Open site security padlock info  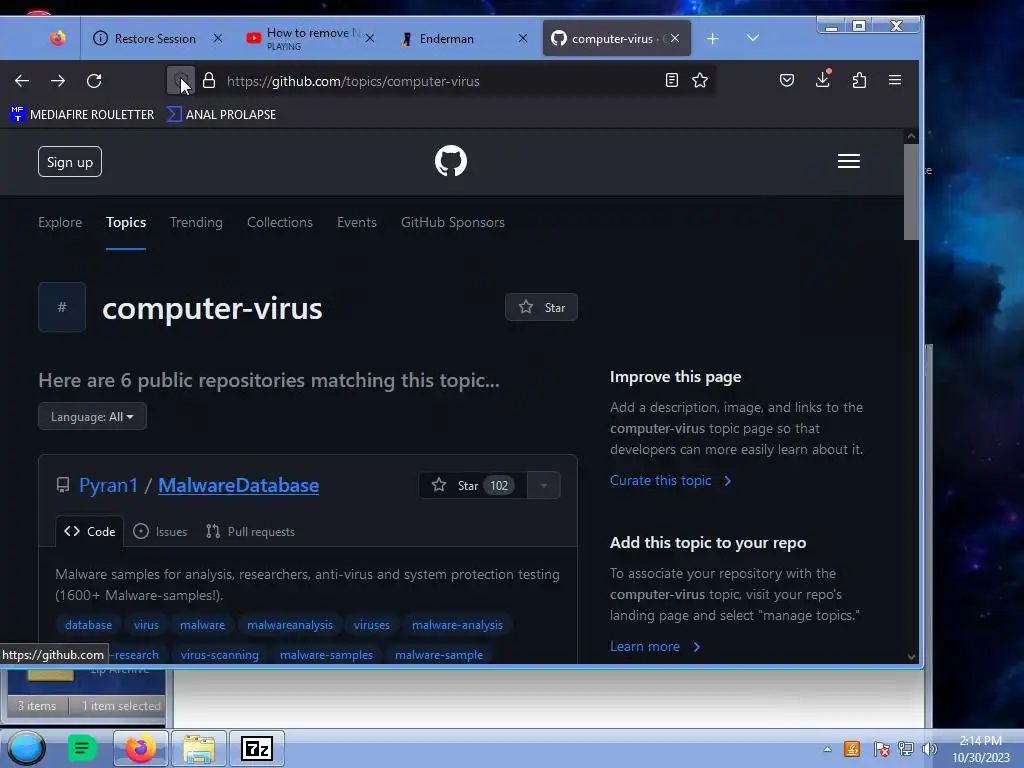tap(209, 81)
